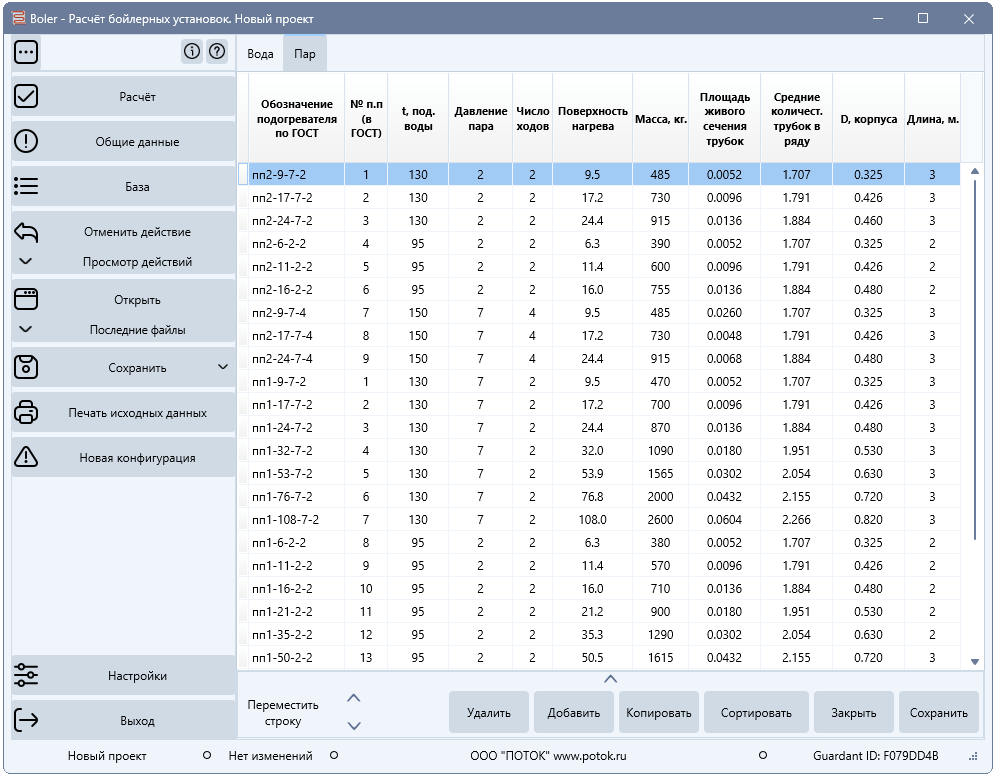Click the Удалить button

[x=488, y=712]
